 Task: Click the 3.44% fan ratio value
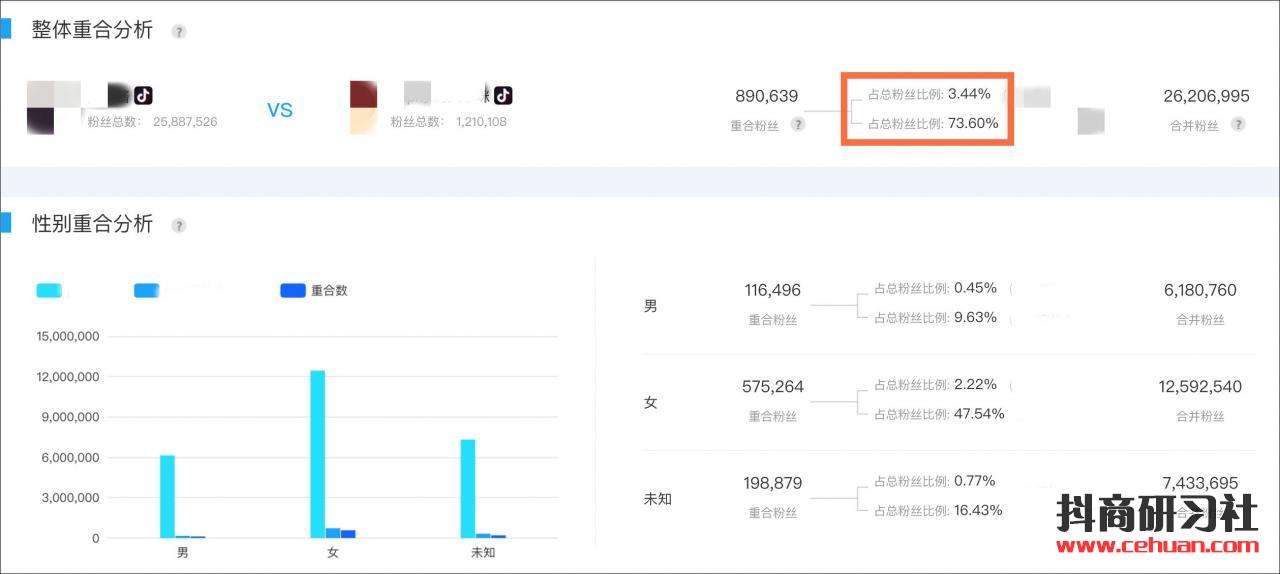(969, 94)
